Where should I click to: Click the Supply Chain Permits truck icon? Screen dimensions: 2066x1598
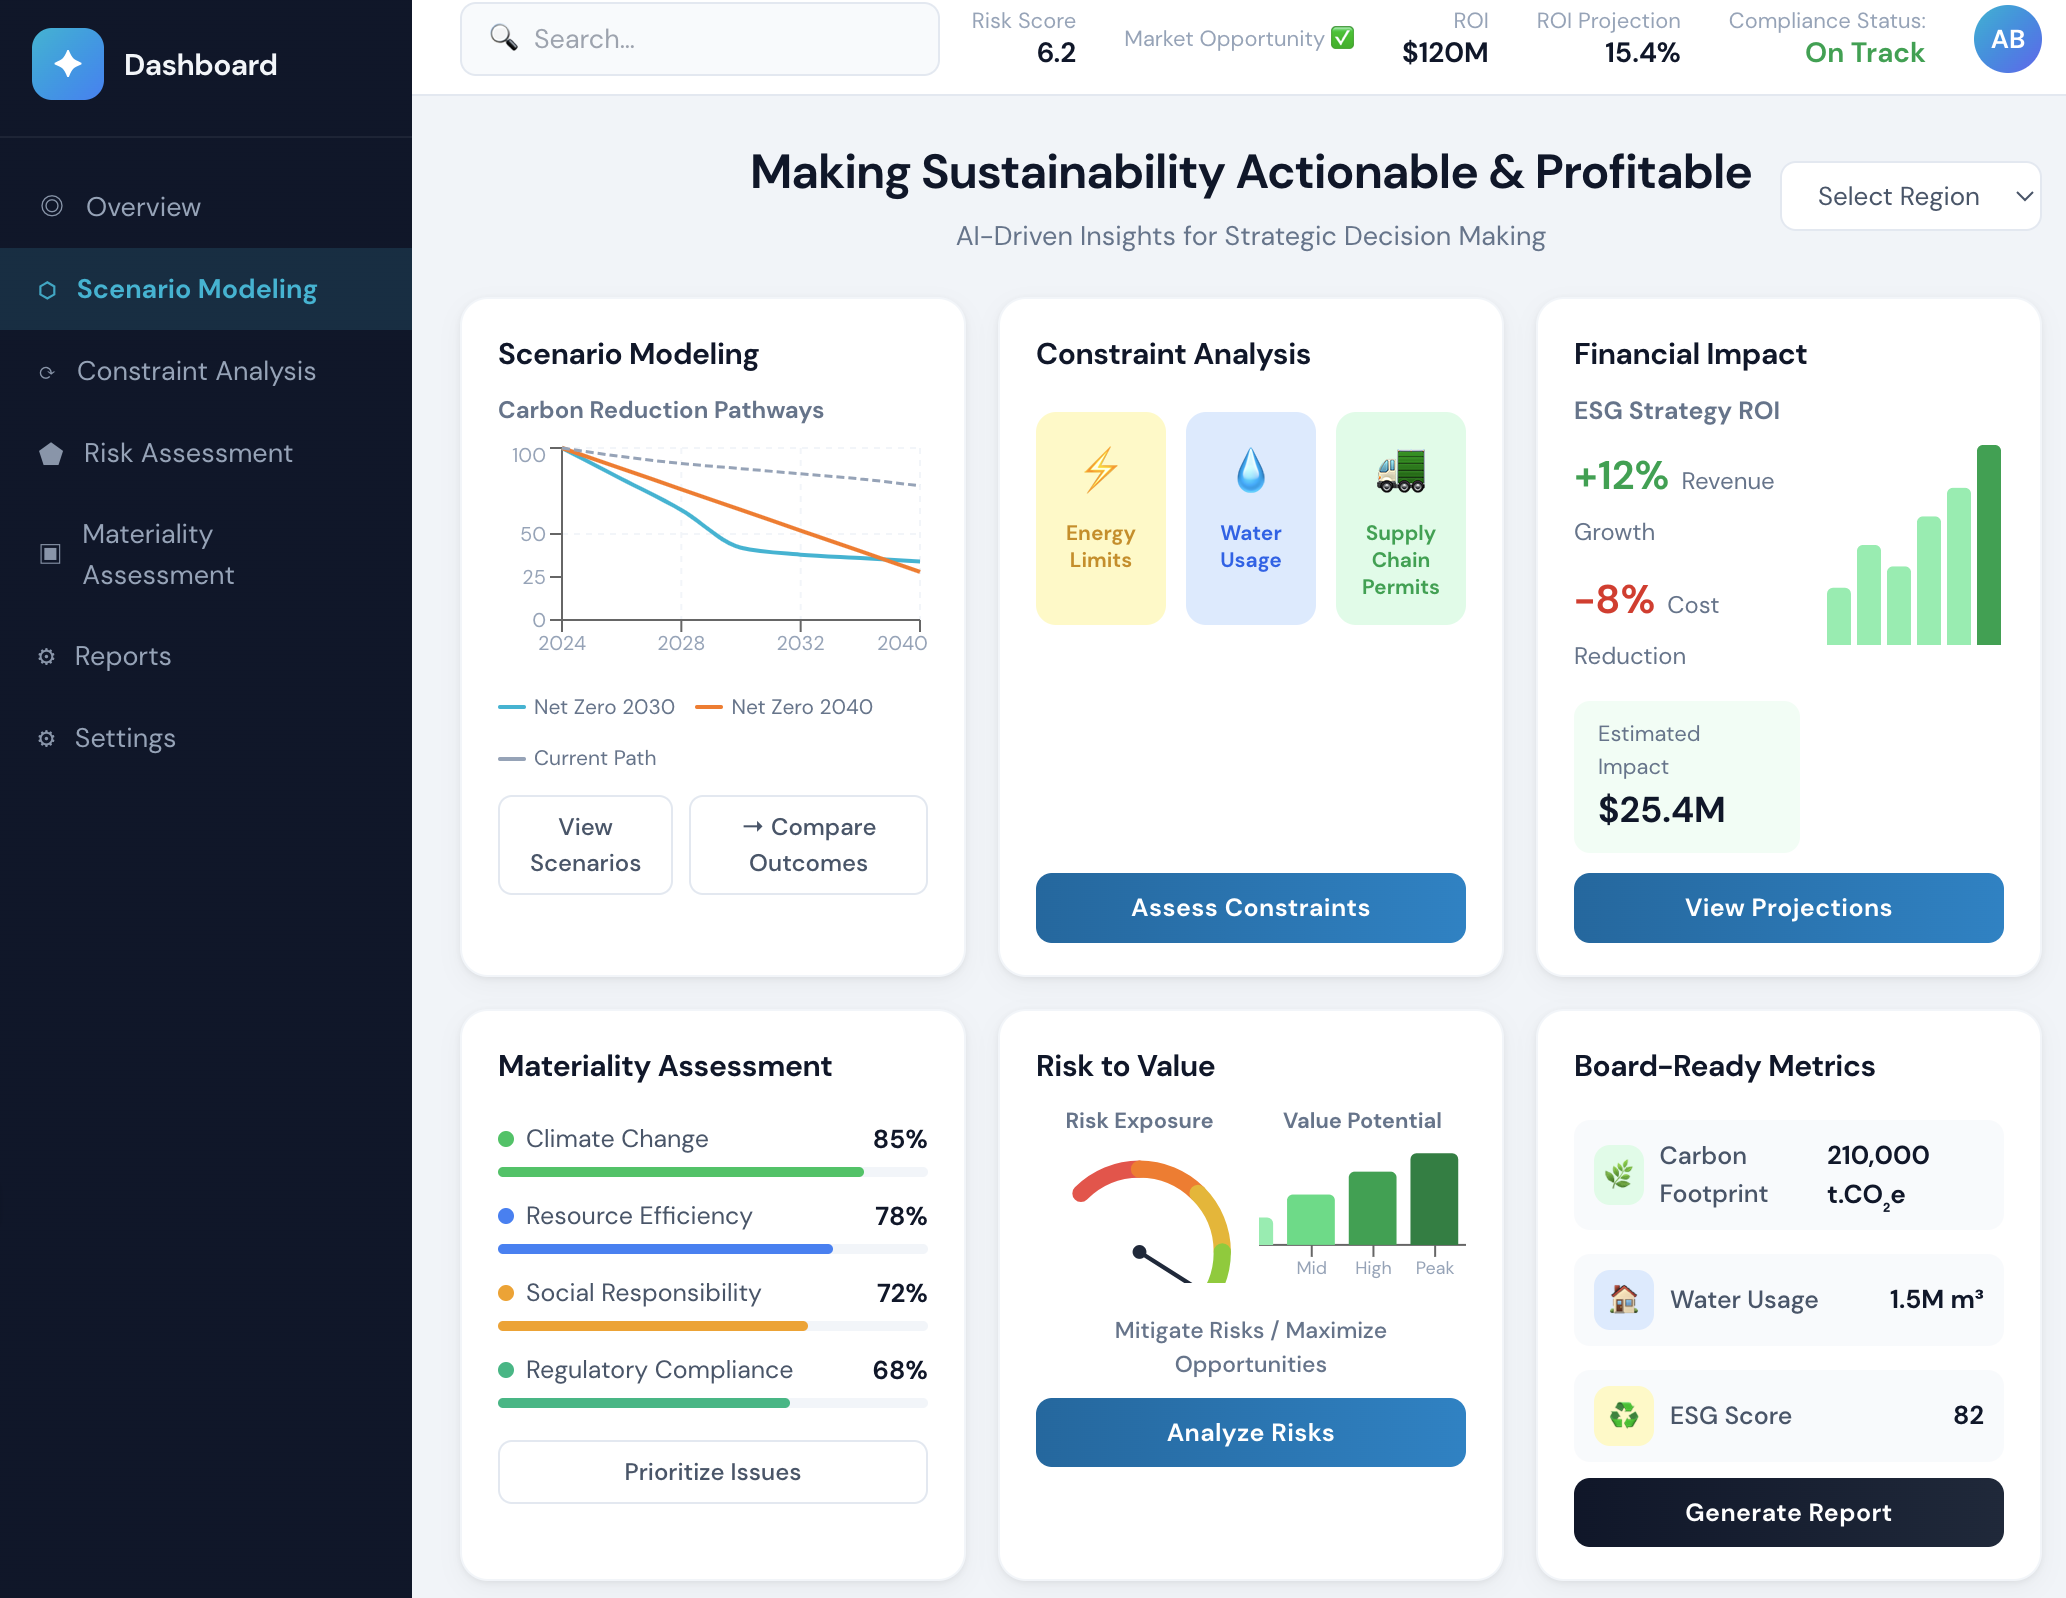(1400, 471)
